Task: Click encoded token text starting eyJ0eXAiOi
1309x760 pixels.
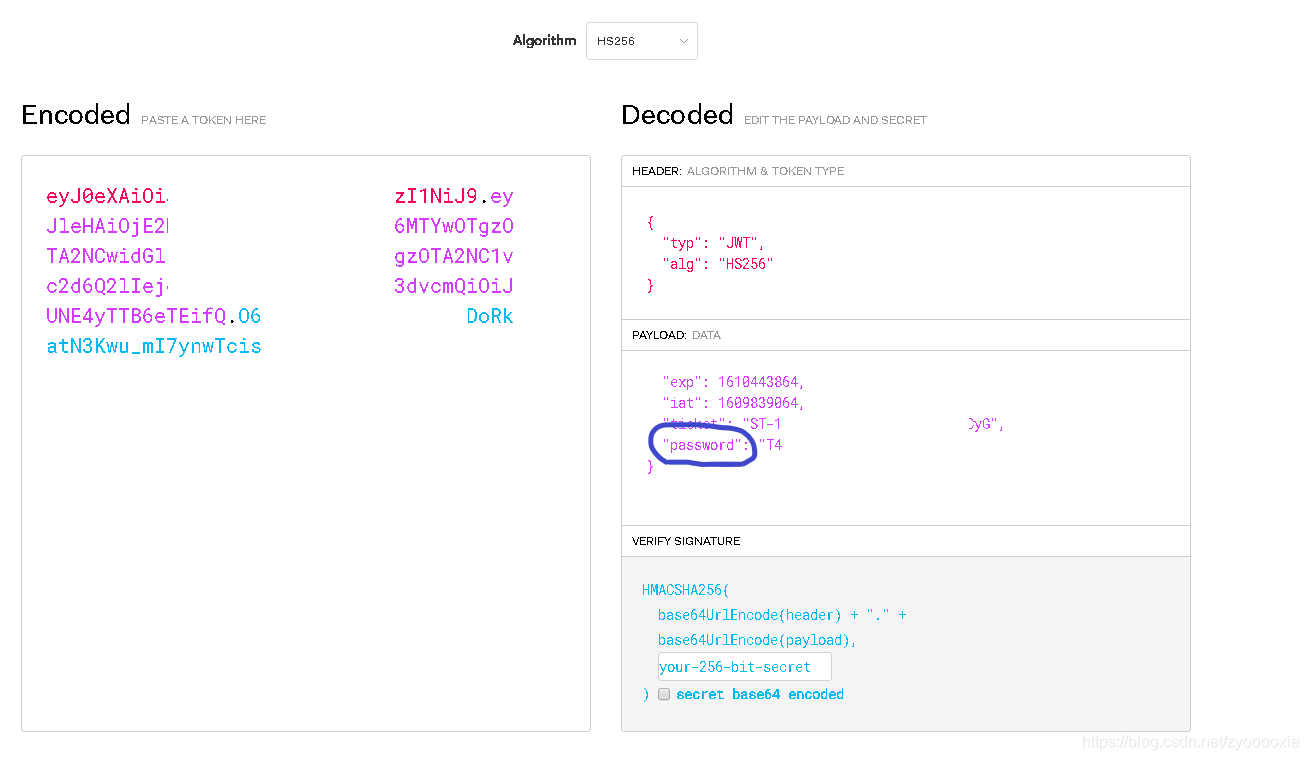Action: click(x=107, y=196)
